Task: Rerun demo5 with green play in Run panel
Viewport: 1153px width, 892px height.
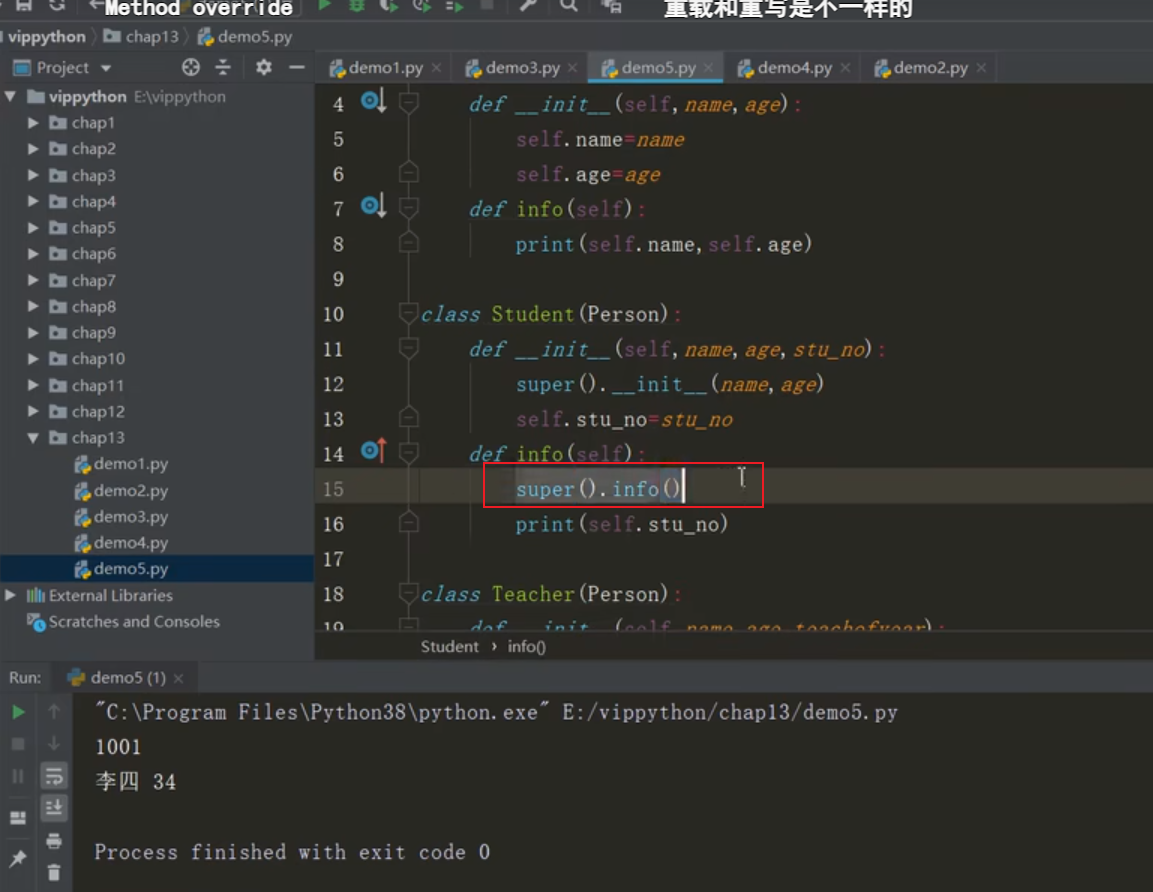Action: pyautogui.click(x=18, y=712)
